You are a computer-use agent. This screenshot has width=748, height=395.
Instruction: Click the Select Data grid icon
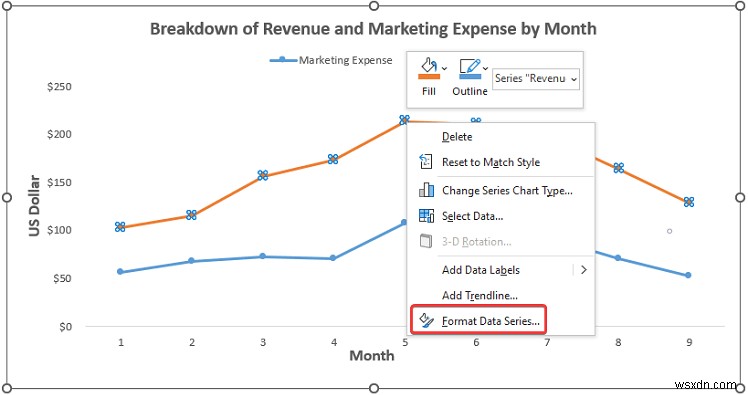[x=426, y=216]
